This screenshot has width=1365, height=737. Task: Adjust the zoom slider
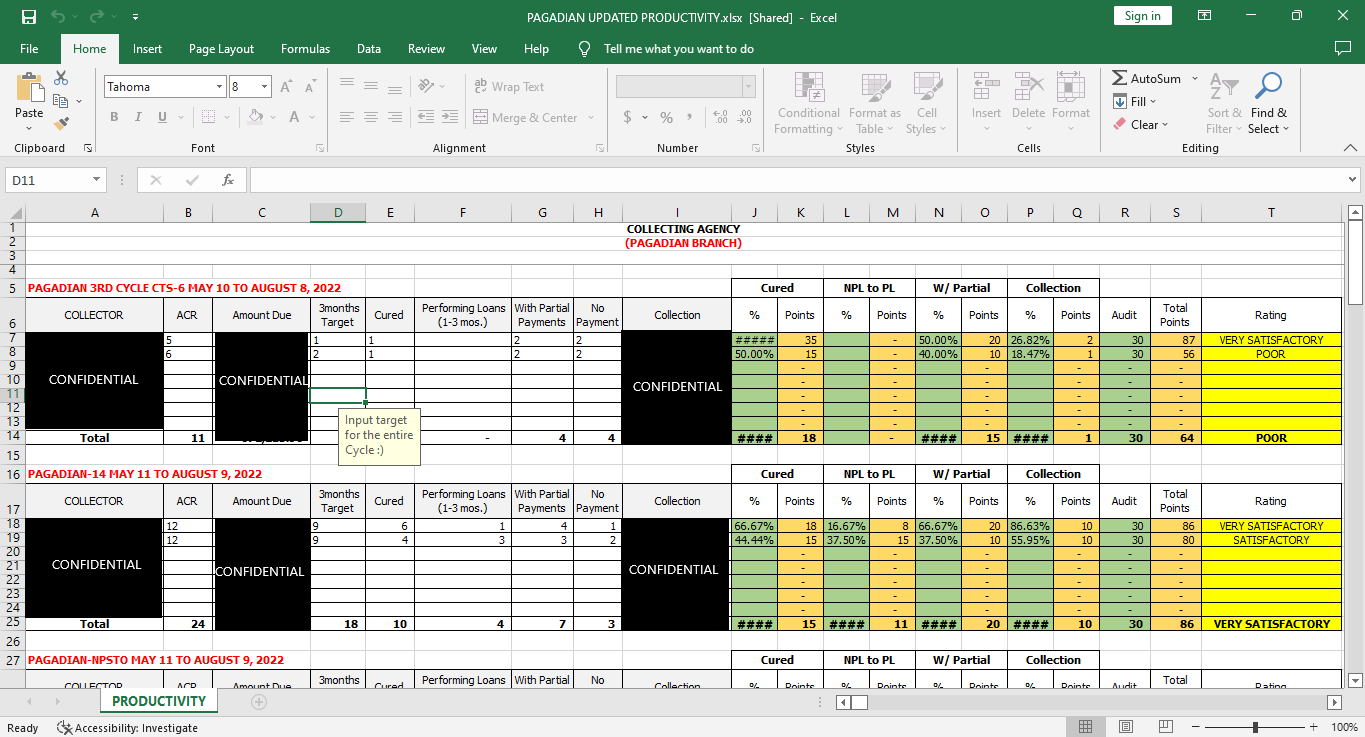1258,727
